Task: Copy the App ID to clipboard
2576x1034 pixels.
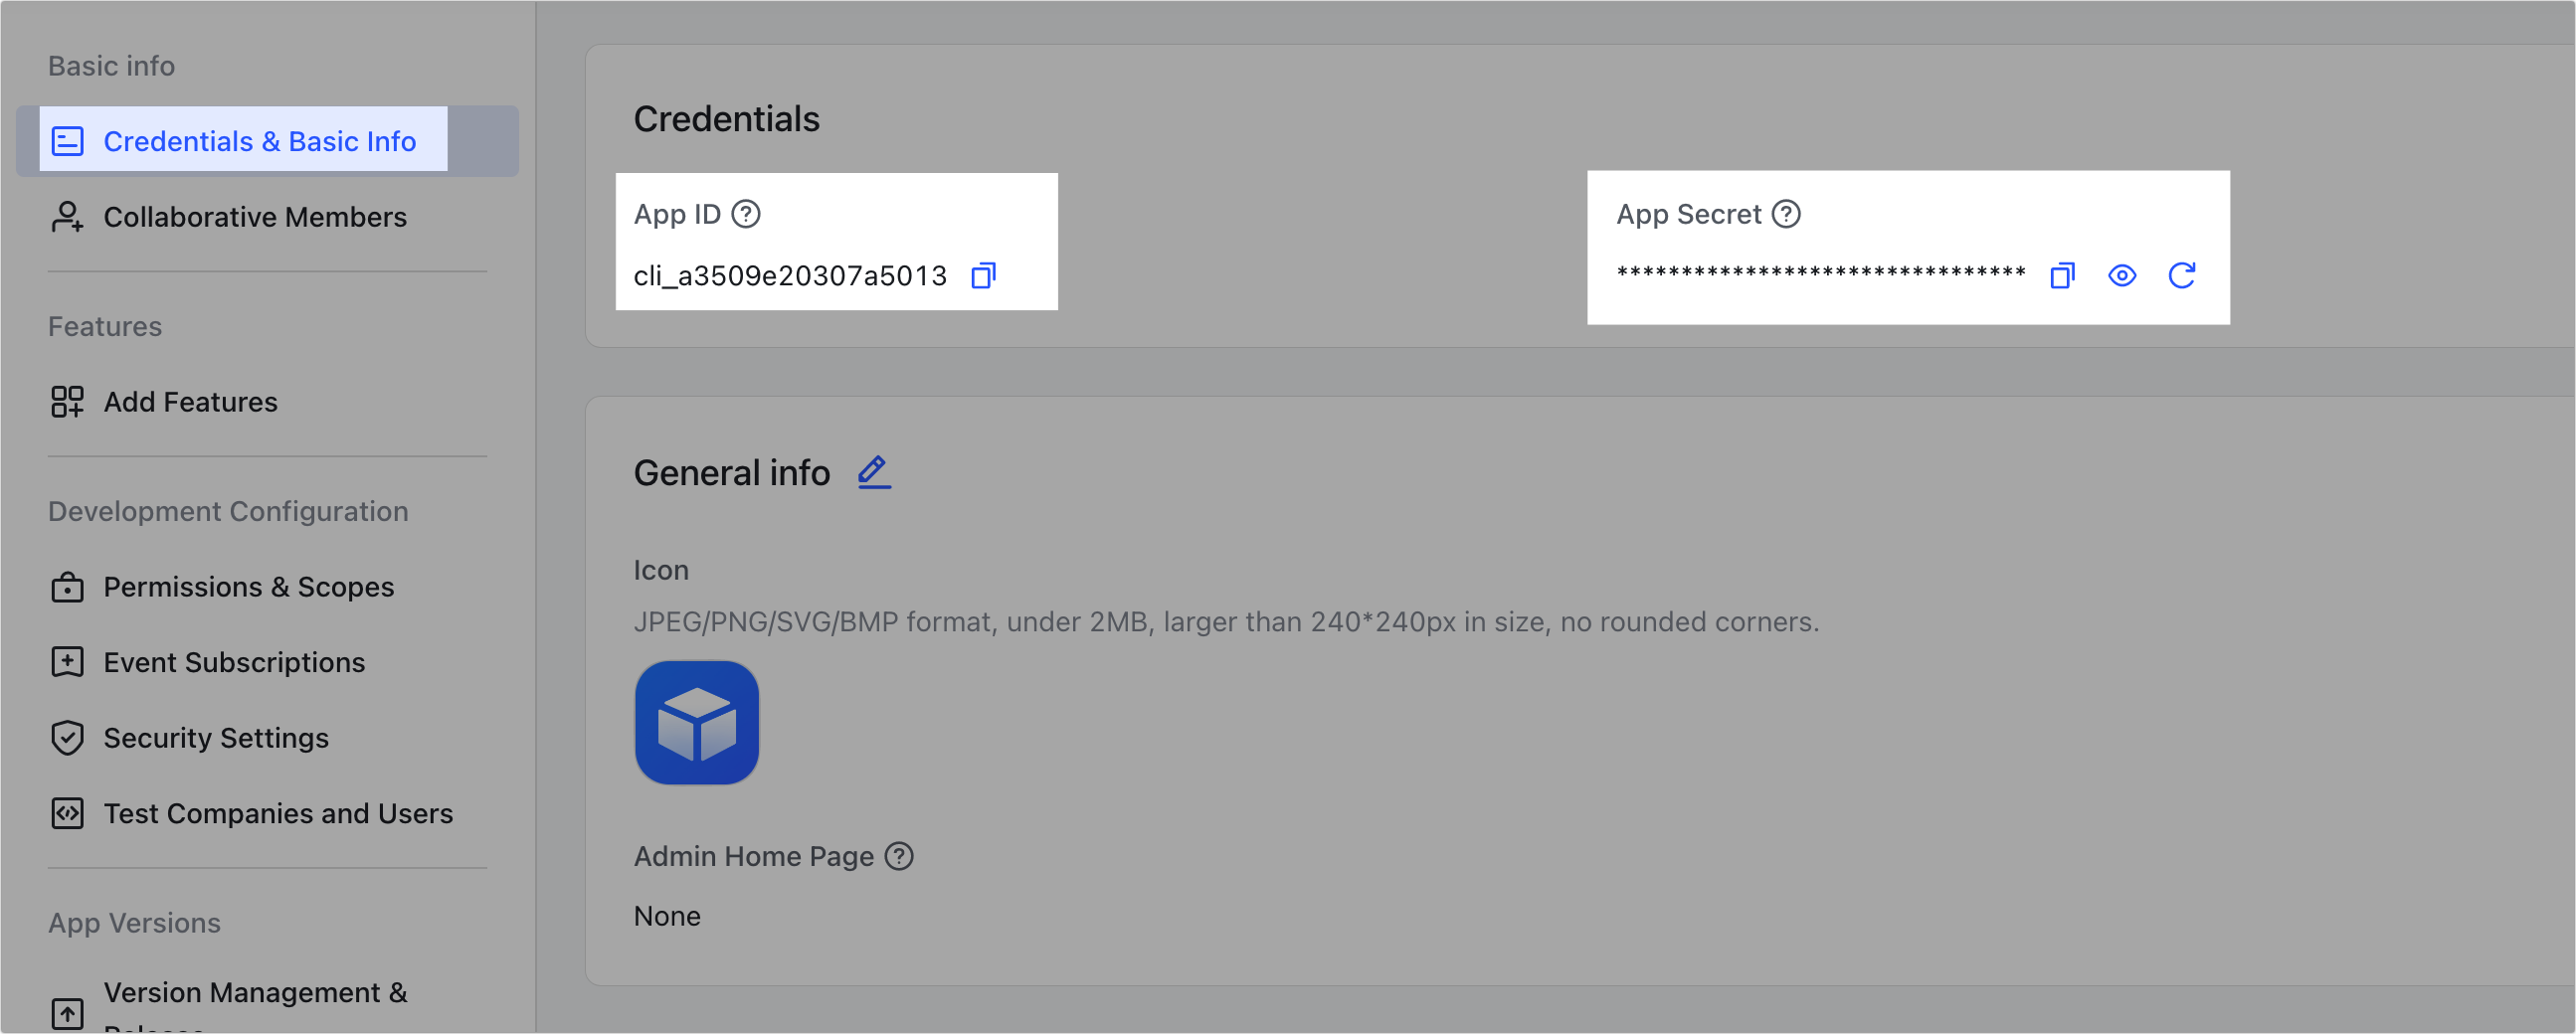Action: click(983, 276)
